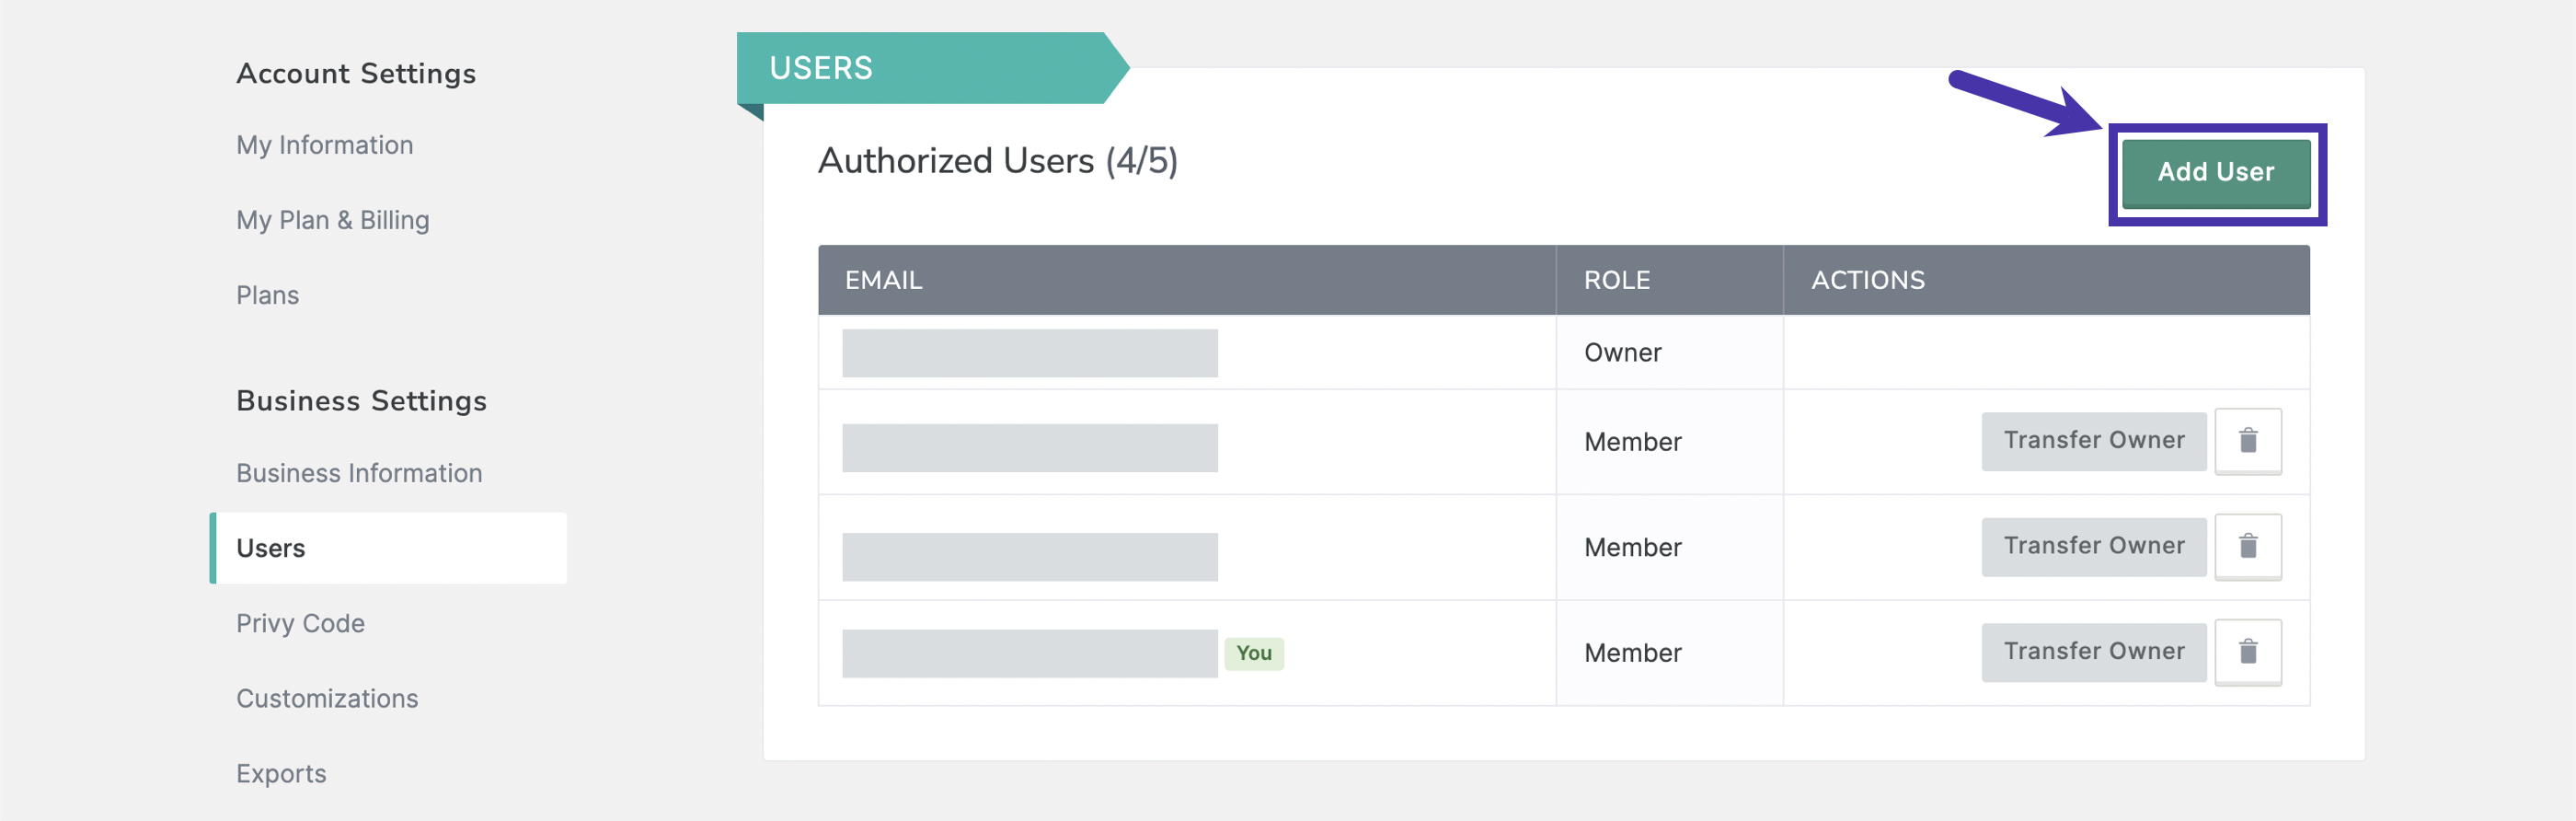
Task: Go to My Plan & Billing
Action: pos(332,220)
